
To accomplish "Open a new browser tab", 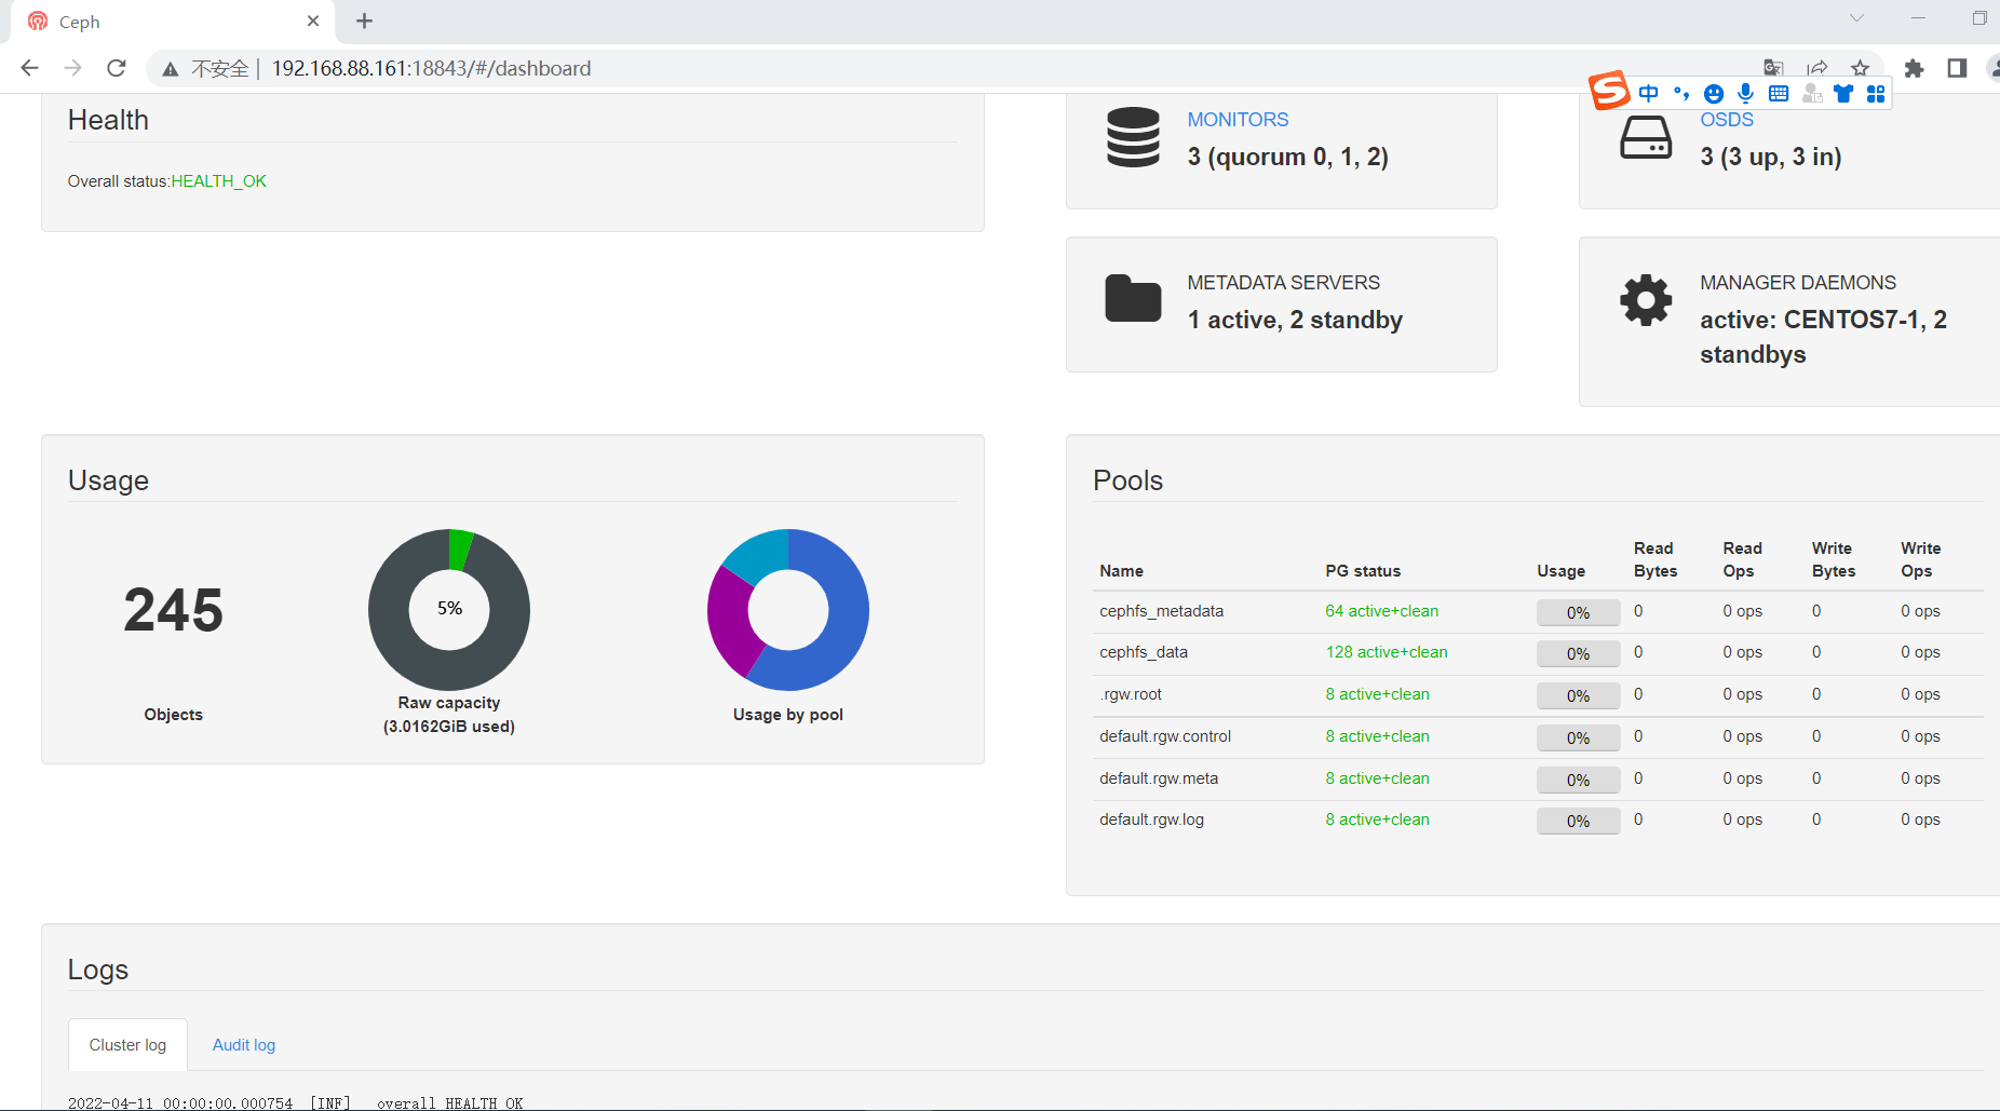I will pyautogui.click(x=364, y=21).
